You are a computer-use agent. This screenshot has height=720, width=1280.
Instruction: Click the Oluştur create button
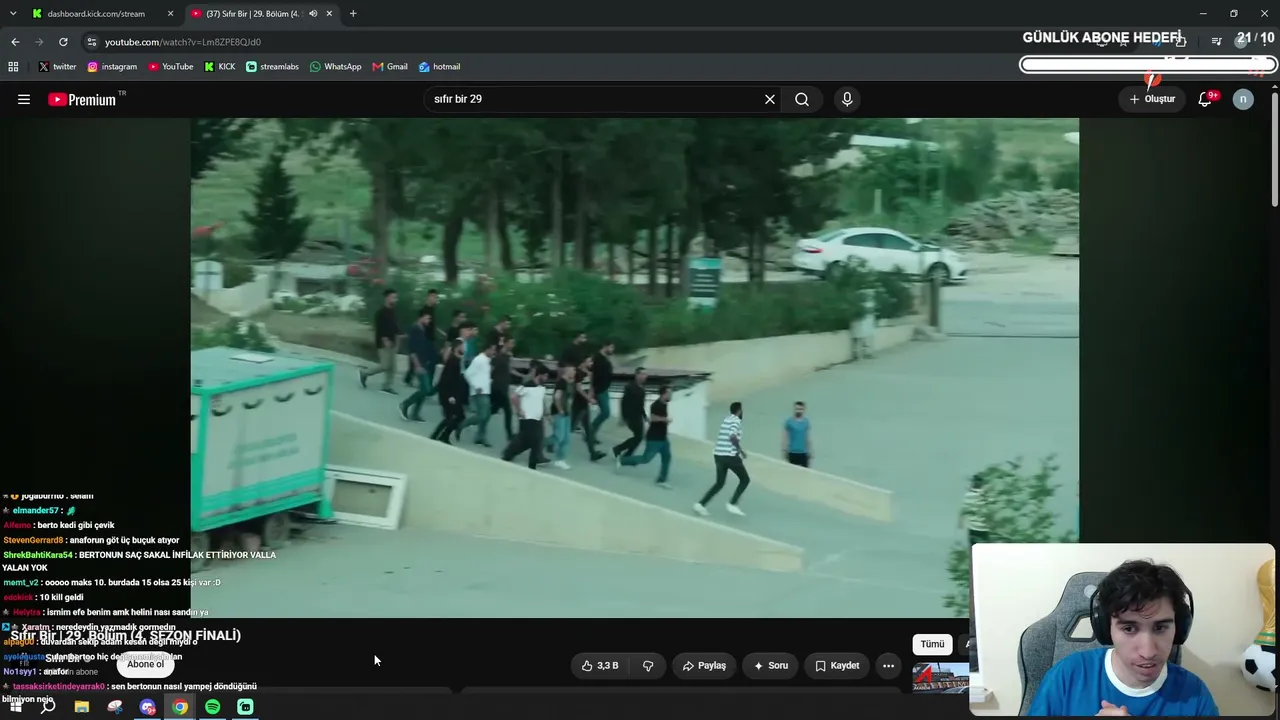(x=1152, y=99)
